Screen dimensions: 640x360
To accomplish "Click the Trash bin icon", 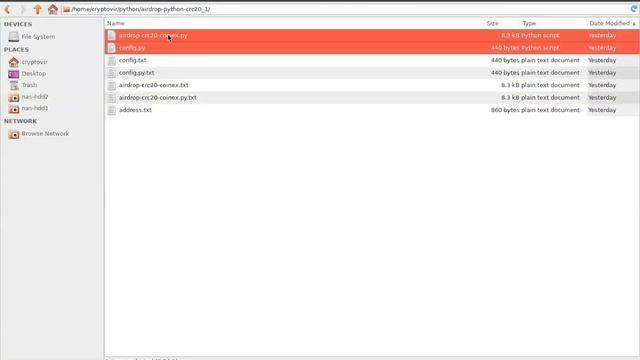I will 13,85.
